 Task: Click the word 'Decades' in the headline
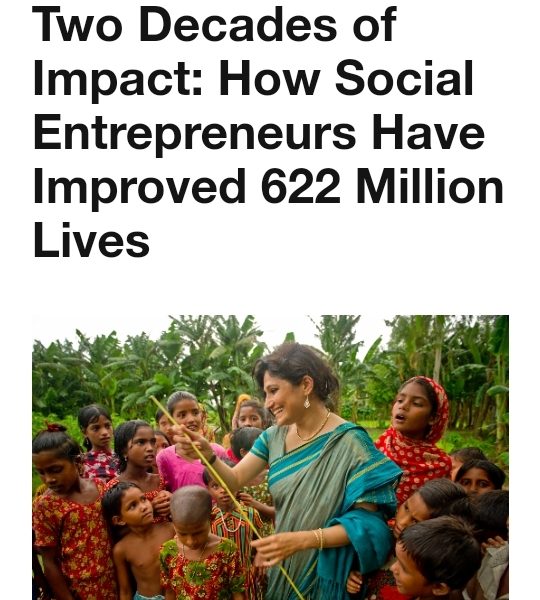pos(238,25)
